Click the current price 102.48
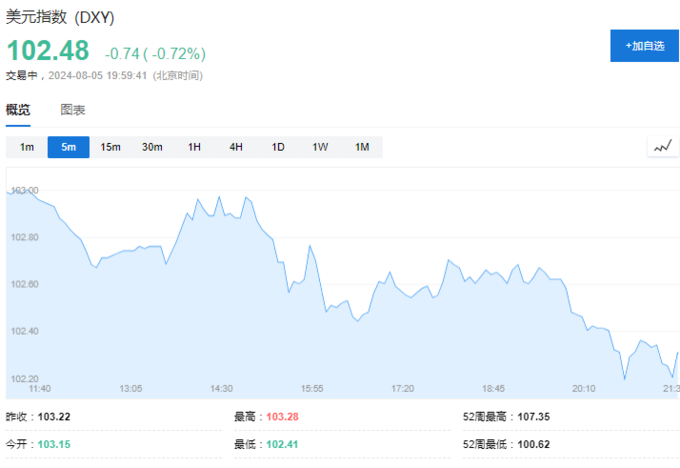680x468 pixels. pyautogui.click(x=48, y=51)
